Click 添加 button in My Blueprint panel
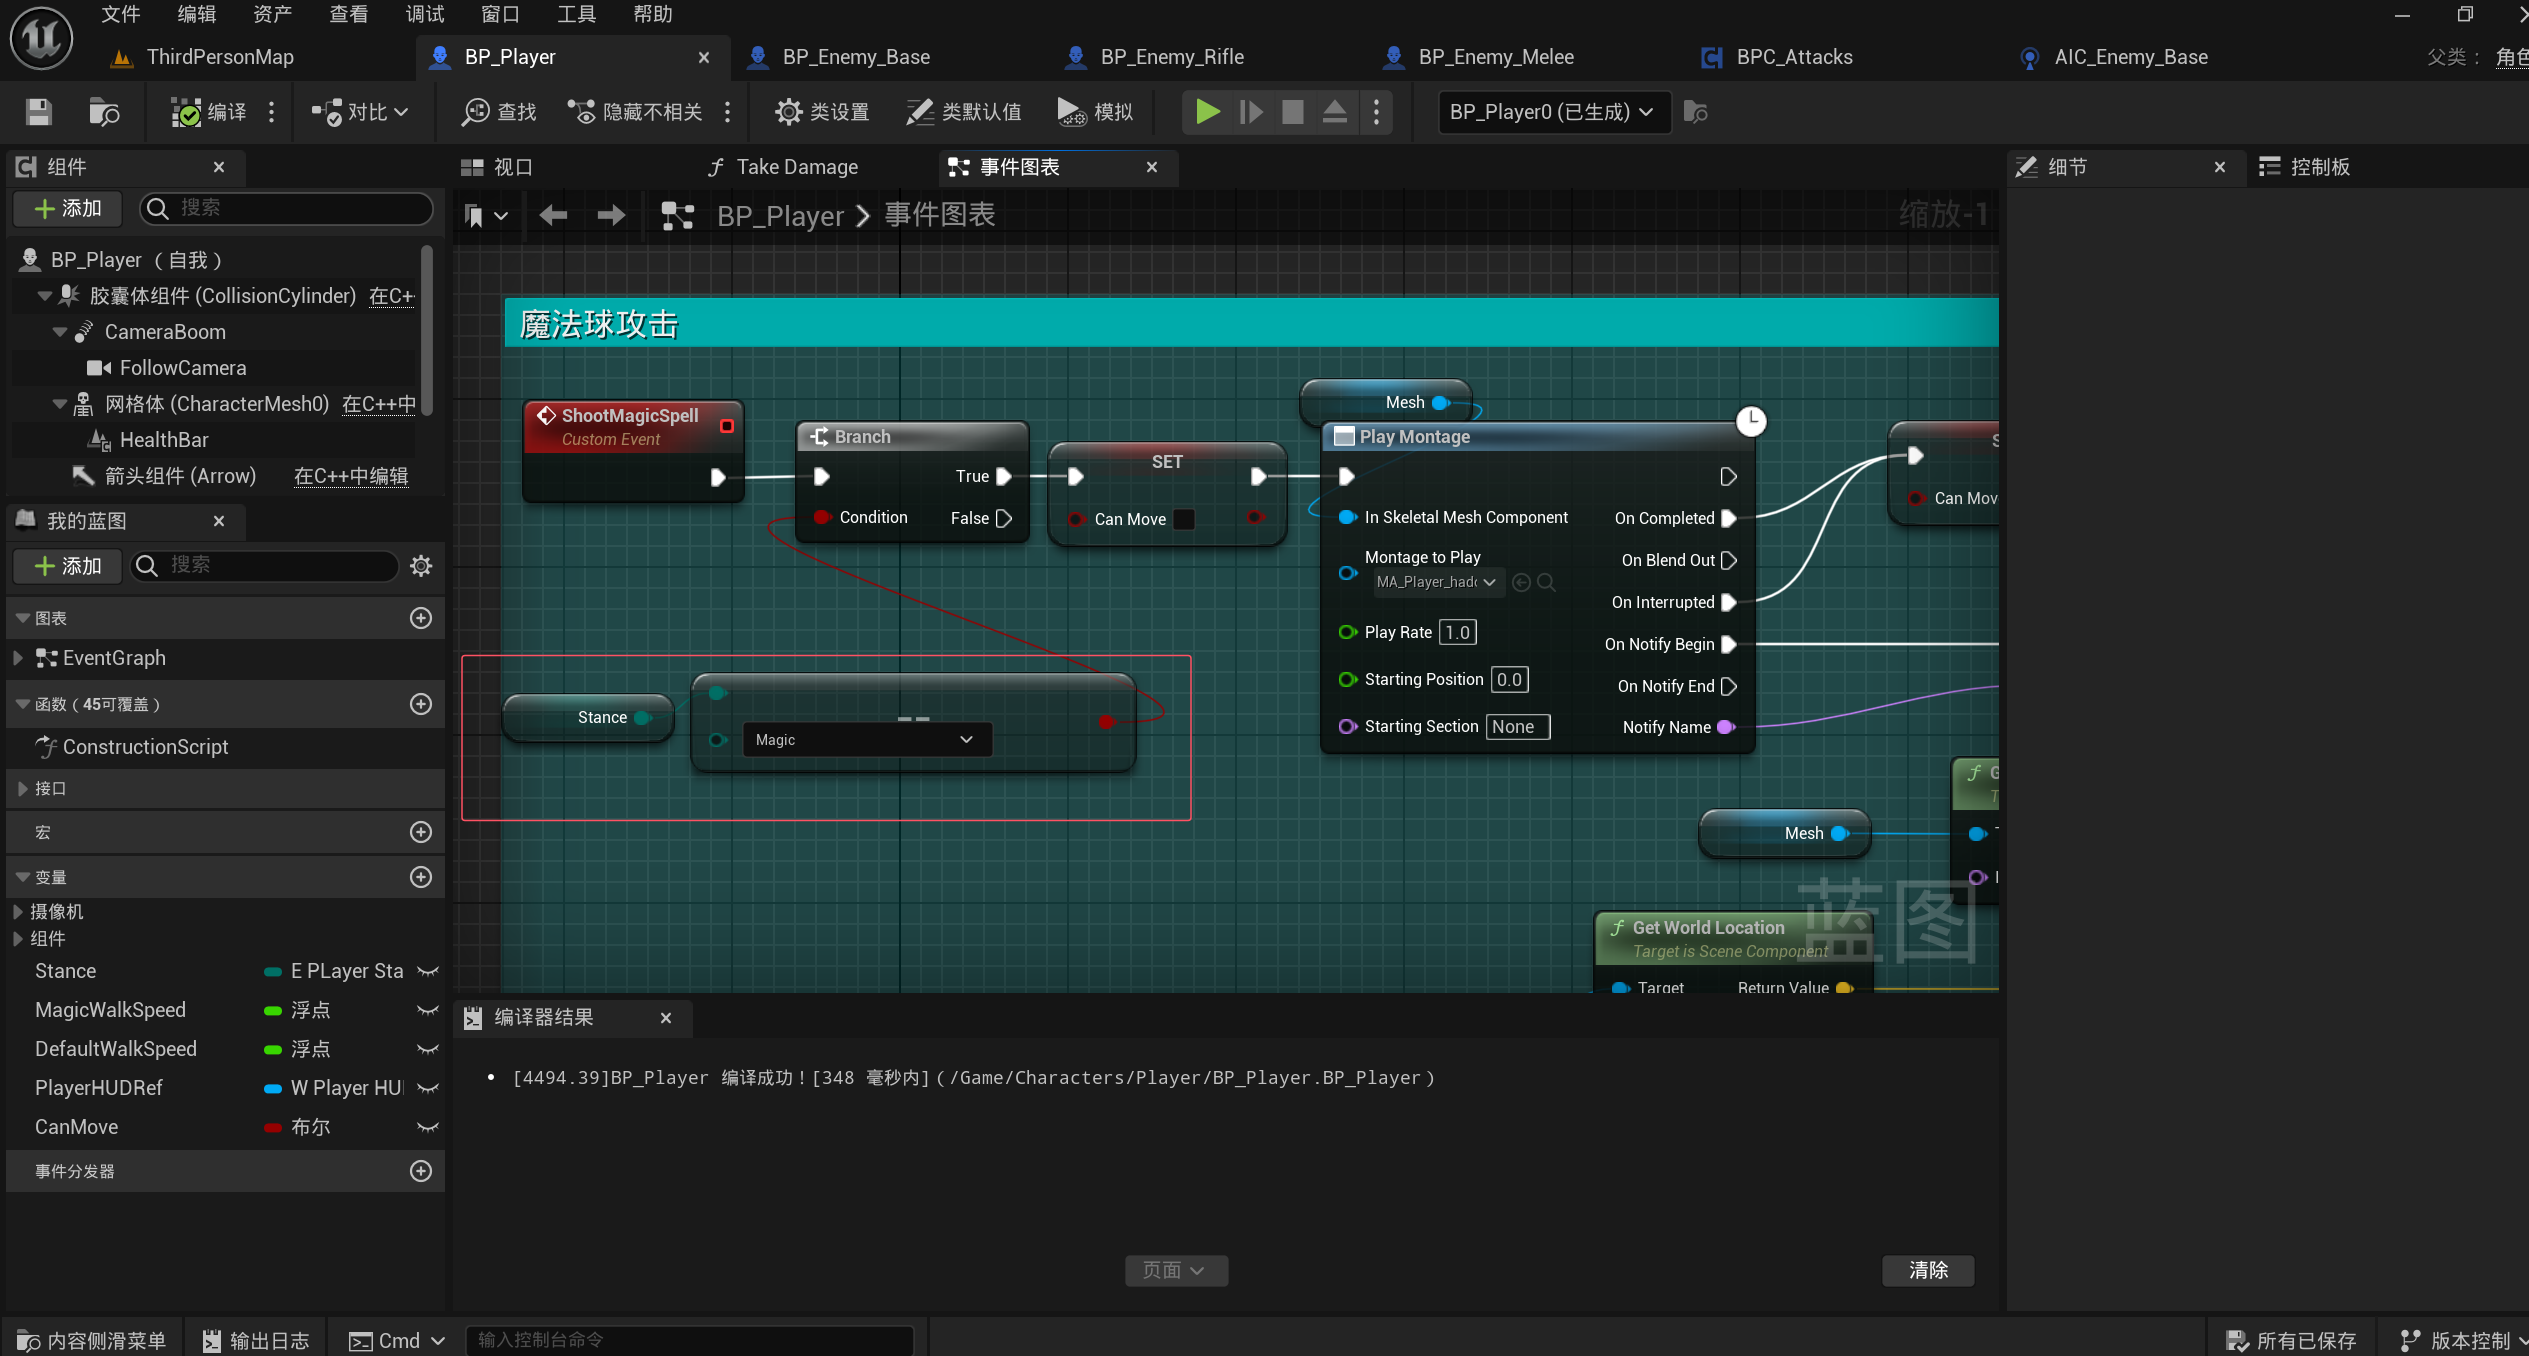The width and height of the screenshot is (2529, 1356). click(67, 566)
